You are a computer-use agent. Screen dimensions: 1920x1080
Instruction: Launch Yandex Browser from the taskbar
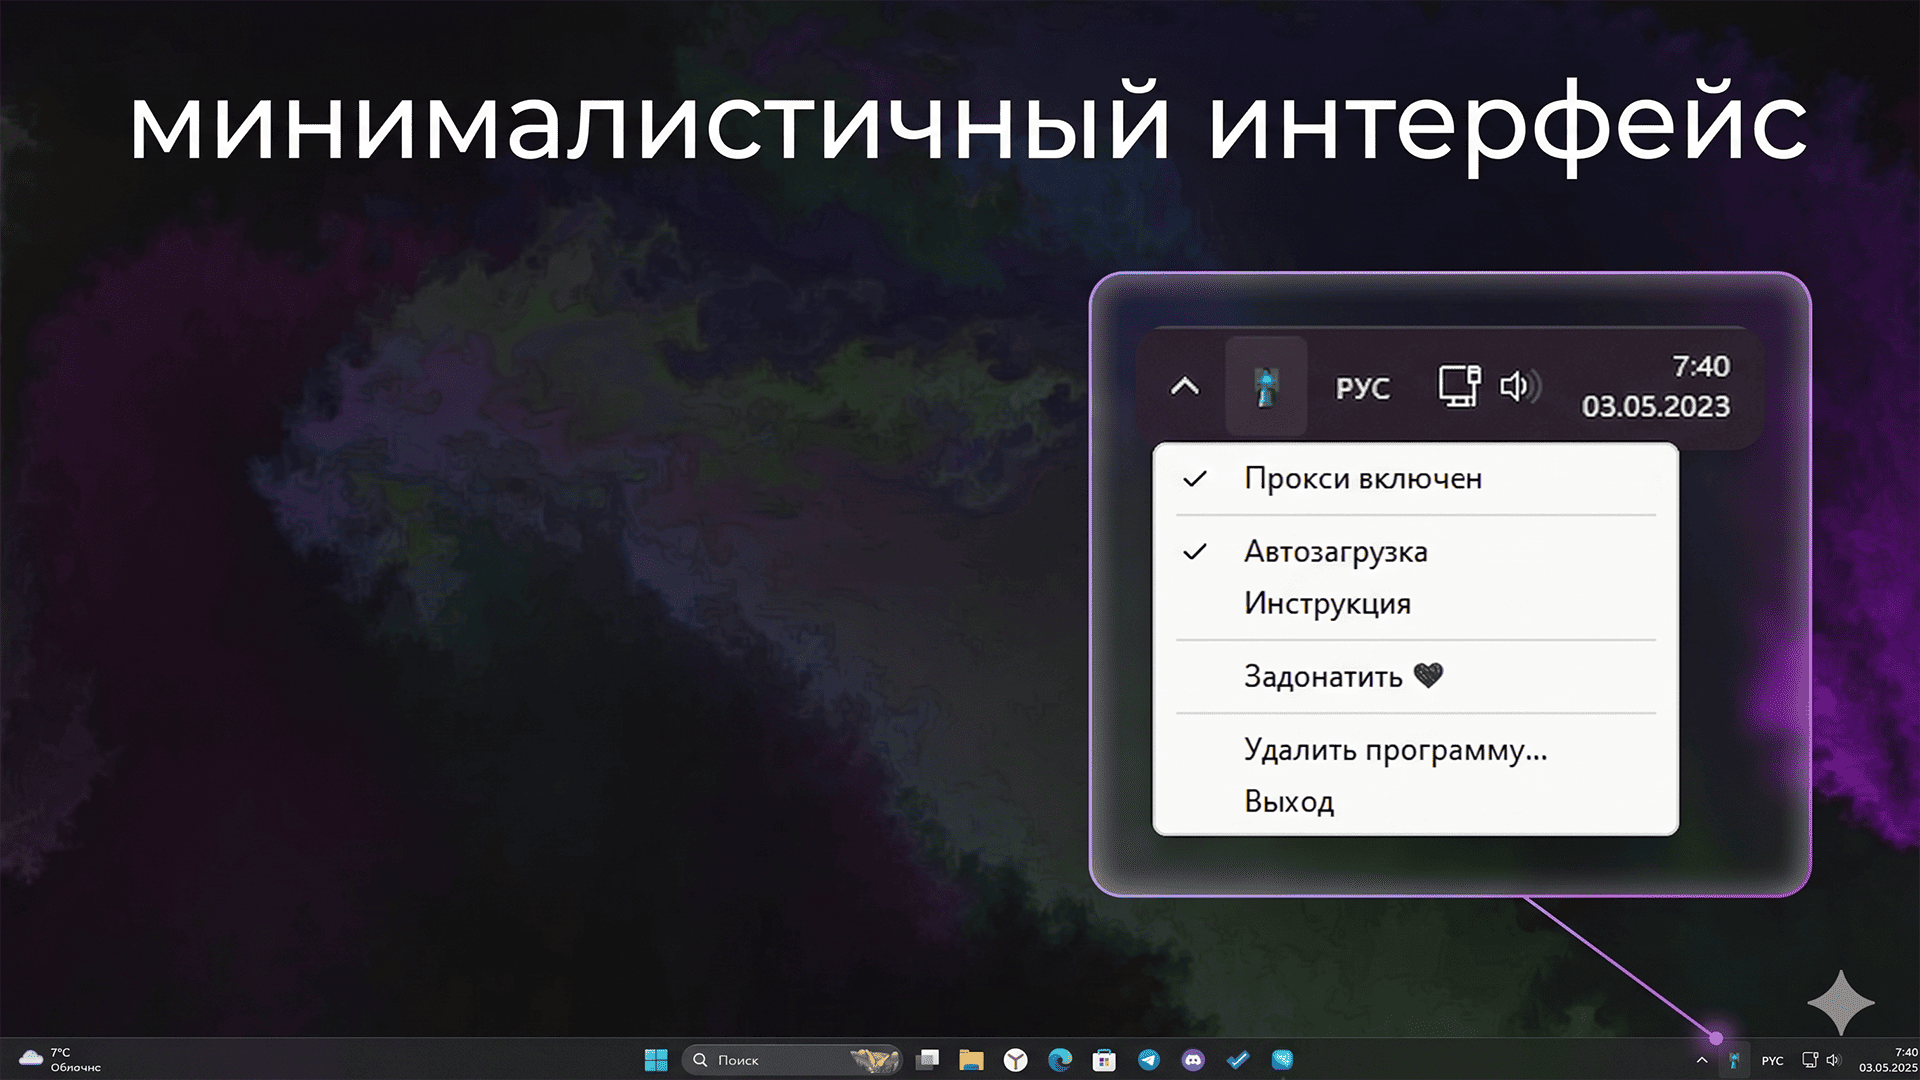pyautogui.click(x=1016, y=1060)
